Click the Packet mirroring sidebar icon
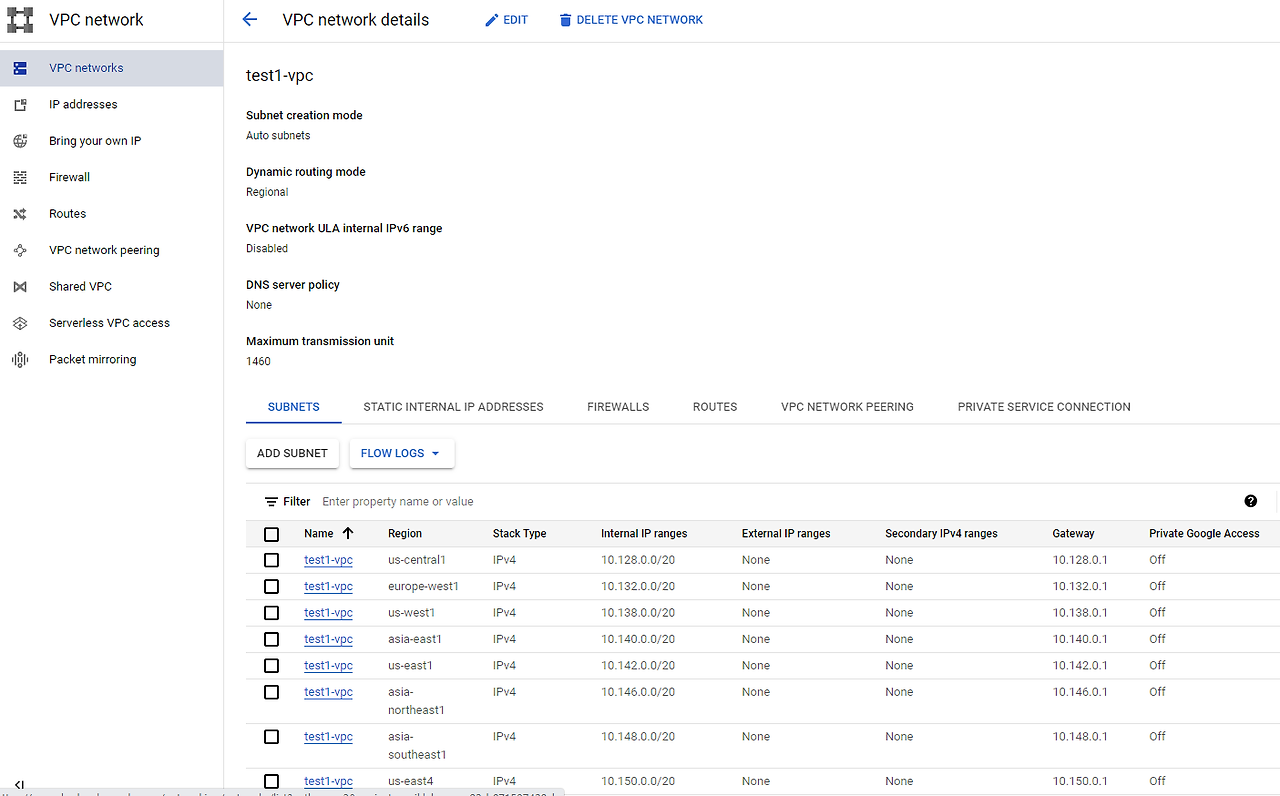Viewport: 1280px width, 796px height. [x=20, y=360]
